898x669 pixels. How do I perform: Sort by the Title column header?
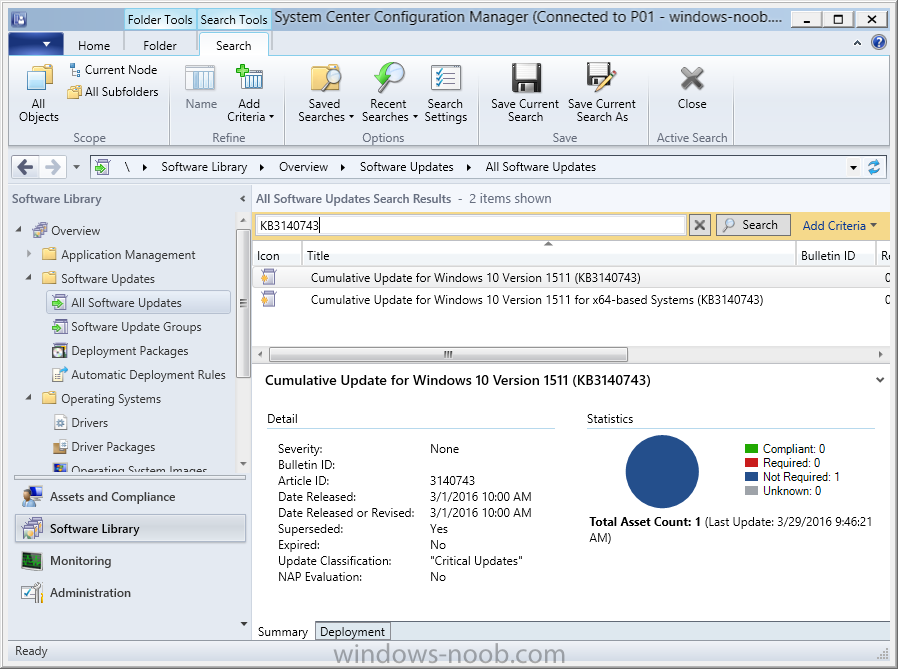coord(548,255)
